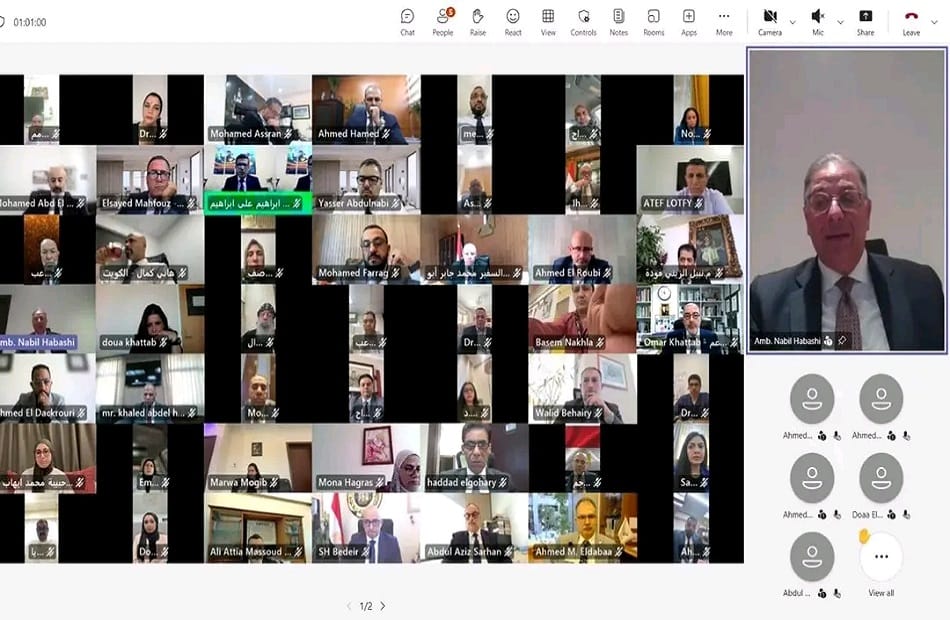Viewport: 950px width, 620px height.
Task: Expand the Camera options dropdown arrow
Action: click(793, 21)
